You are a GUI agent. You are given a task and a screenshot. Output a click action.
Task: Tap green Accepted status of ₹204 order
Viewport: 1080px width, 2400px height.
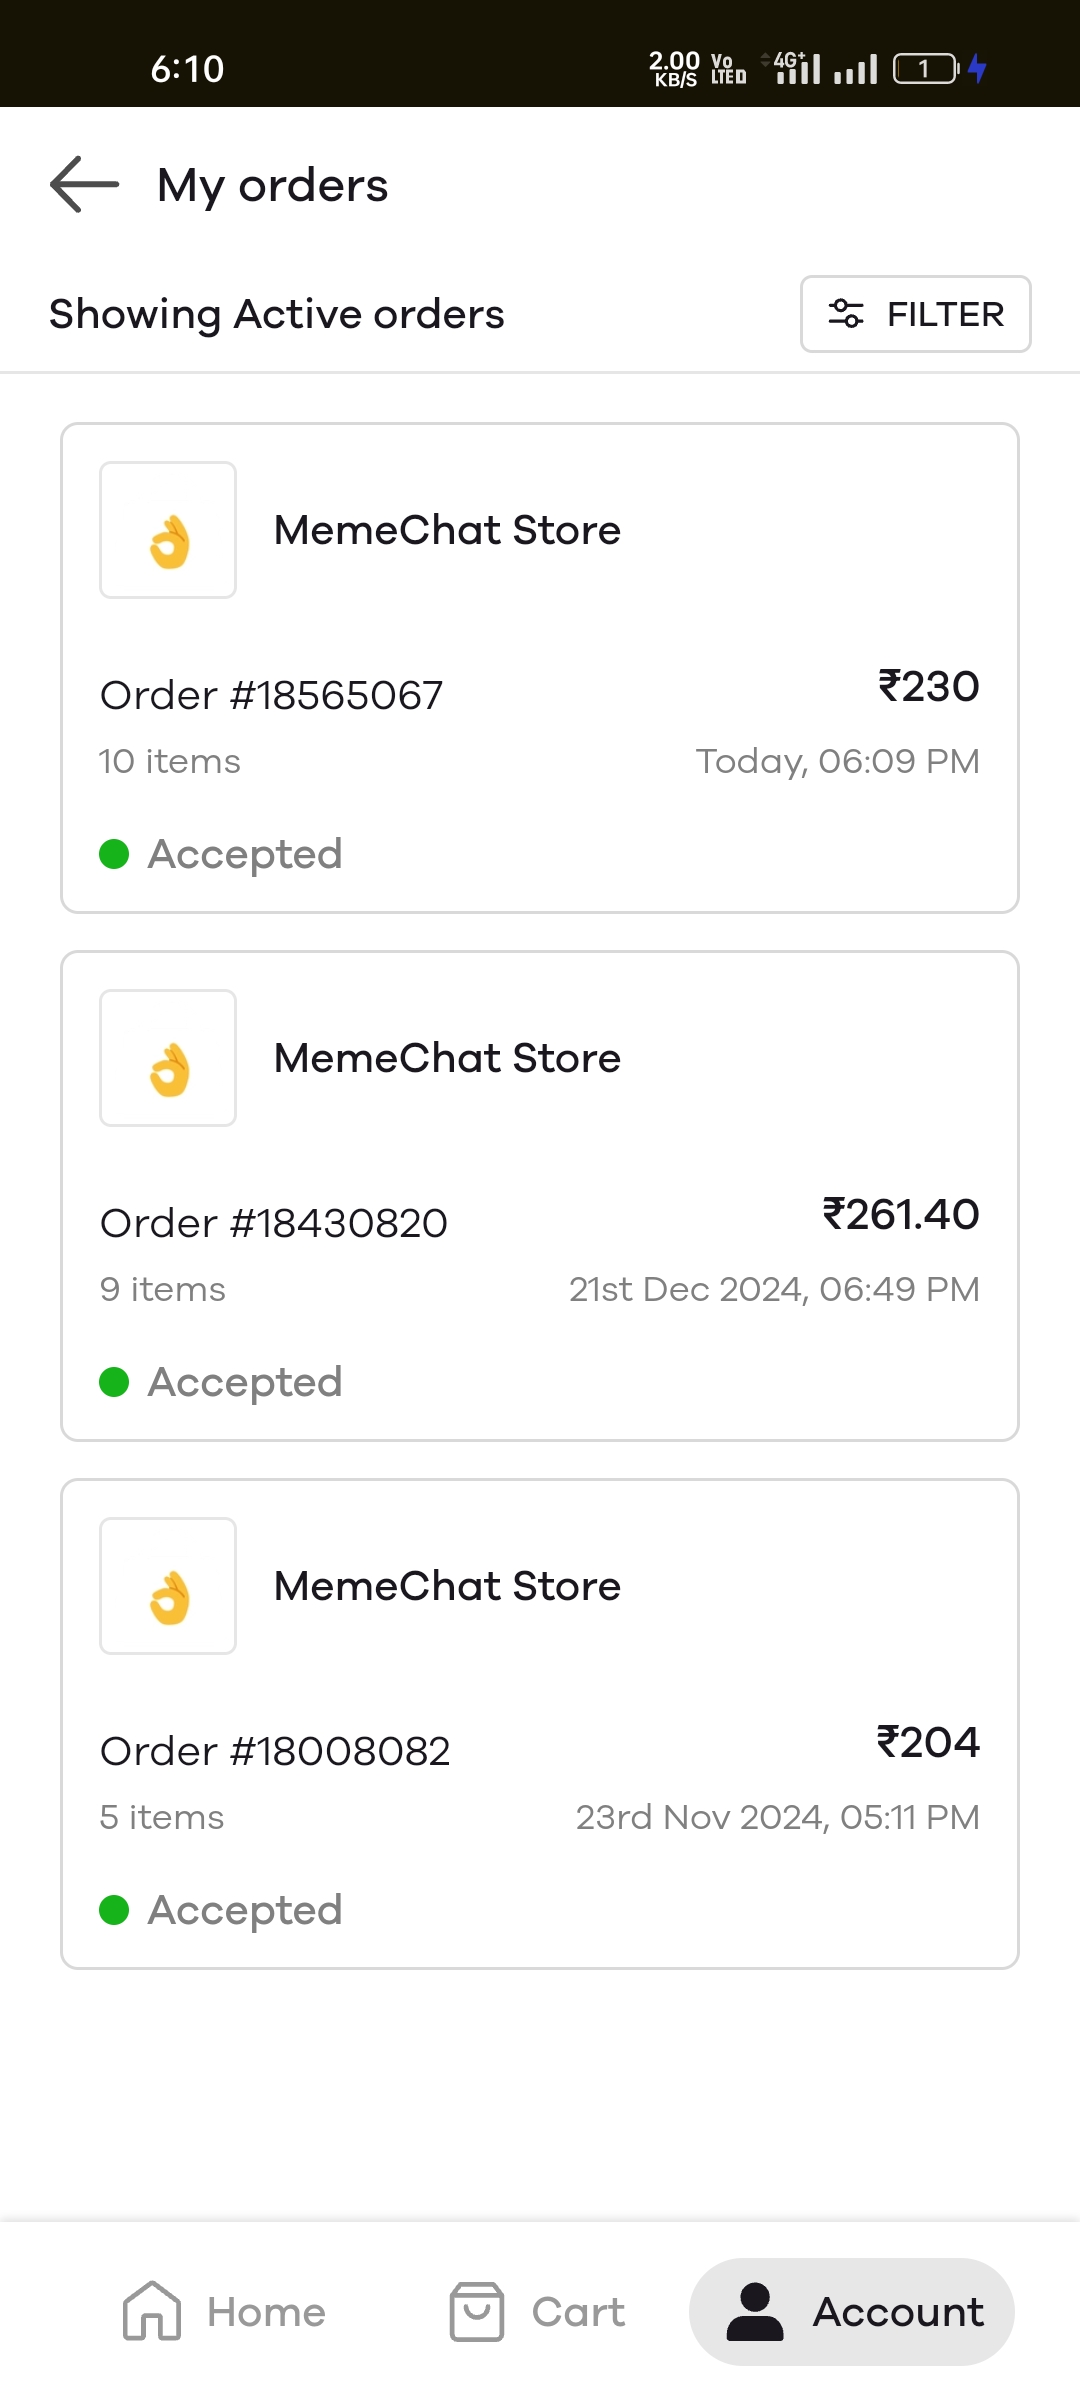(222, 1910)
